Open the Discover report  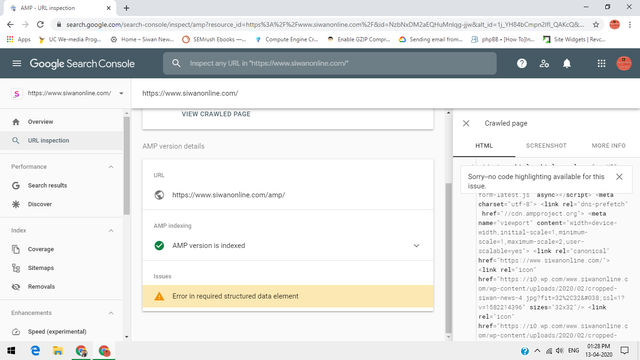pos(61,204)
